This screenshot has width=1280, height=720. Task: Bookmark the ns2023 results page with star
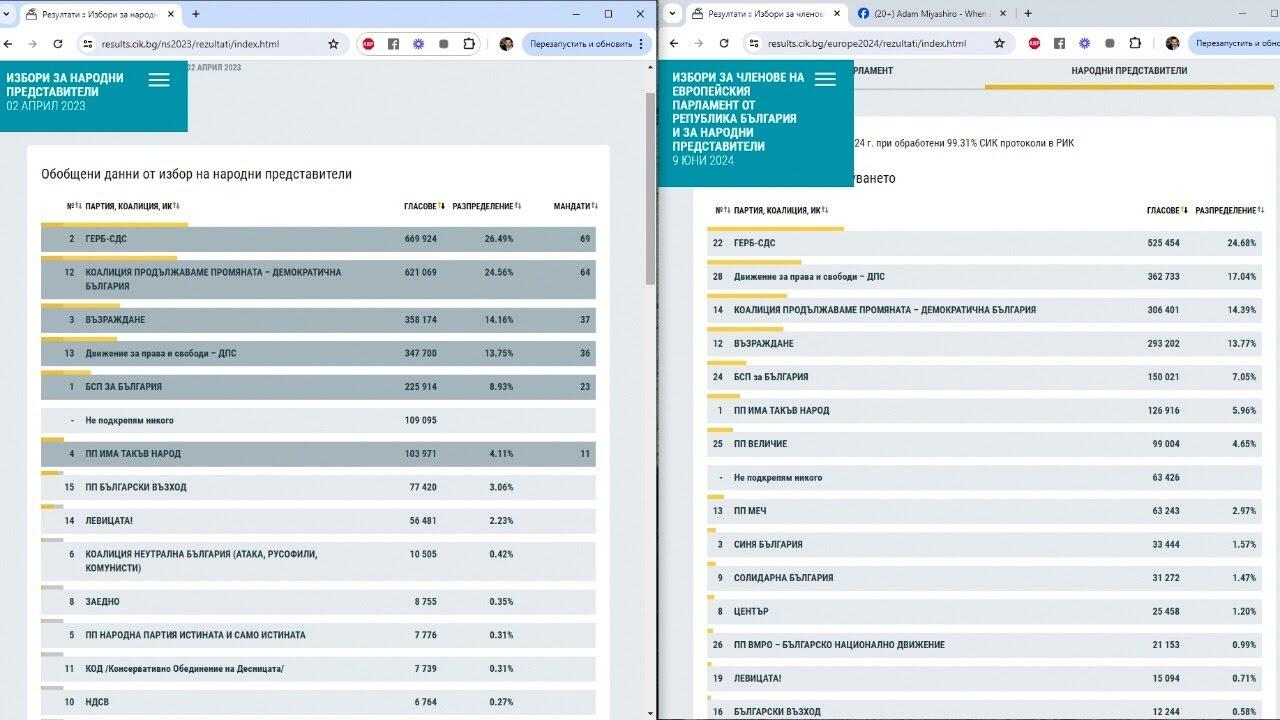(333, 44)
